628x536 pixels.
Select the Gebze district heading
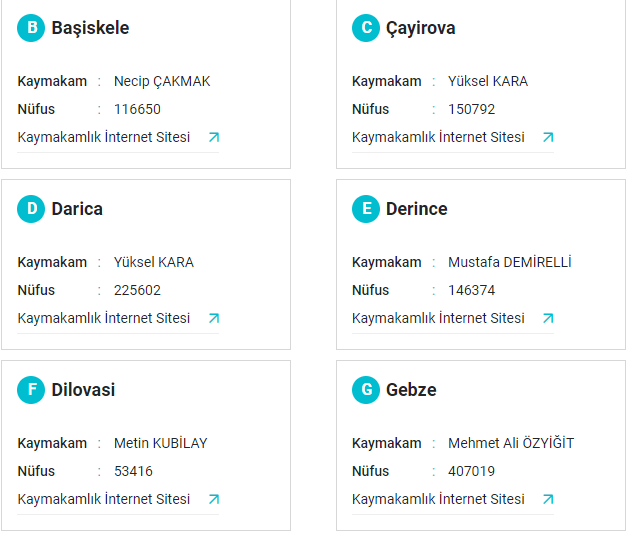[411, 390]
